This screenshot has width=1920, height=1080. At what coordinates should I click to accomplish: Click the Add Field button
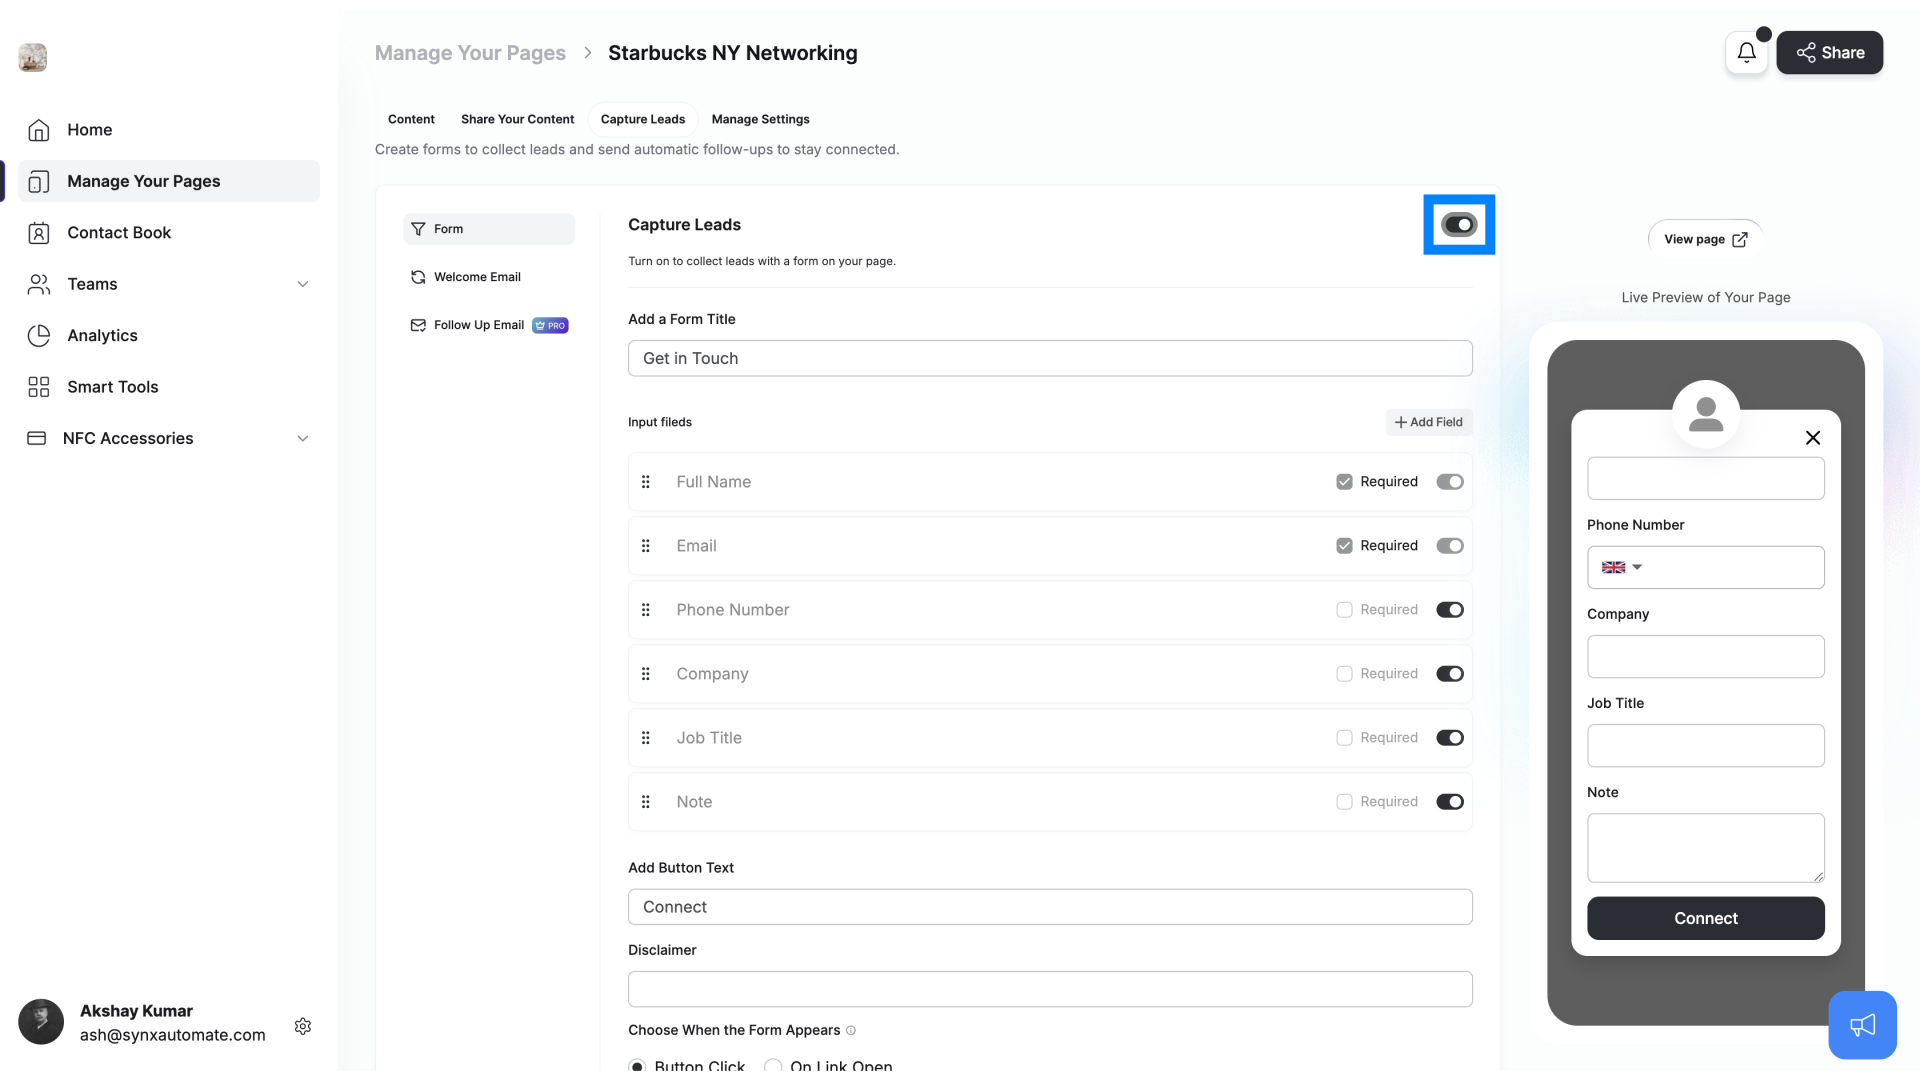click(x=1429, y=422)
